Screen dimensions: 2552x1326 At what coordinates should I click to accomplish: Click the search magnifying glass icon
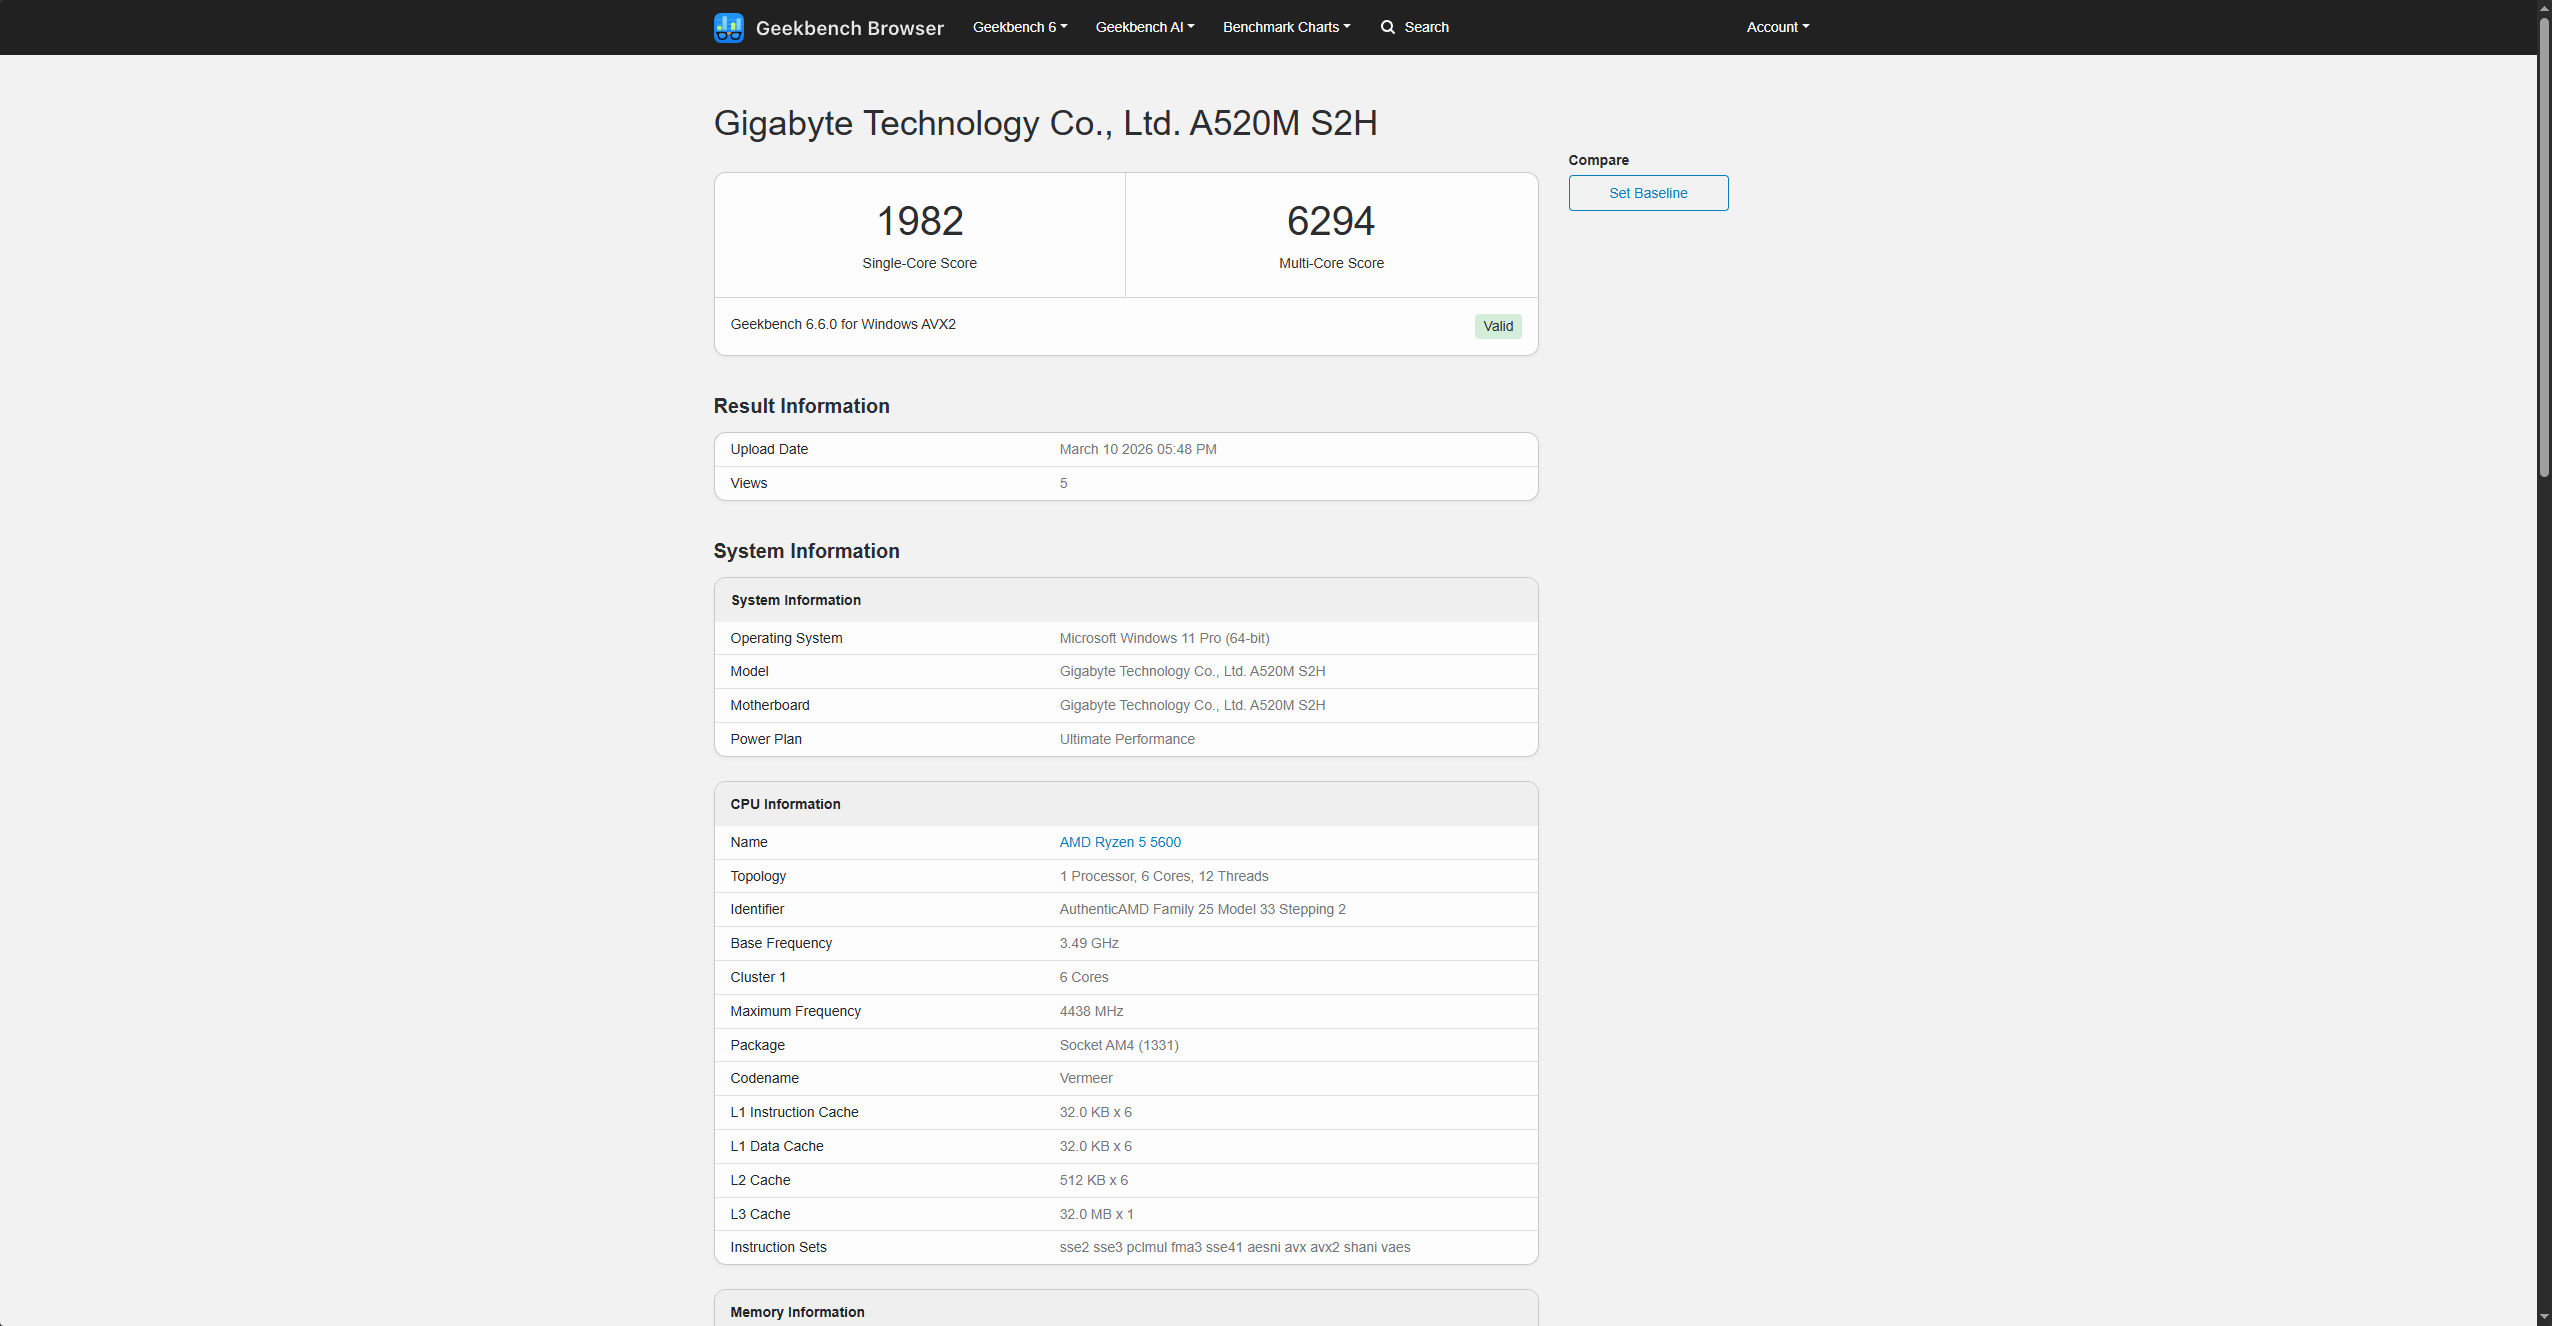pyautogui.click(x=1388, y=27)
